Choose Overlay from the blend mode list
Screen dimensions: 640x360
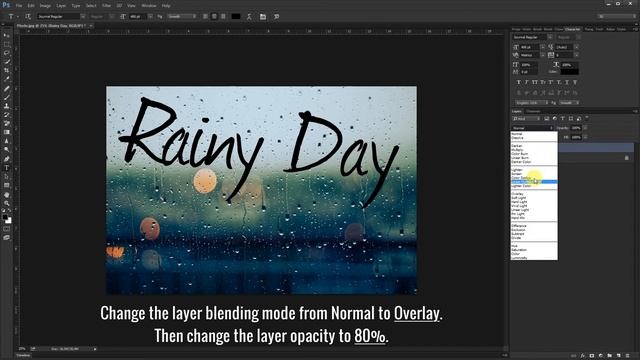pyautogui.click(x=518, y=194)
